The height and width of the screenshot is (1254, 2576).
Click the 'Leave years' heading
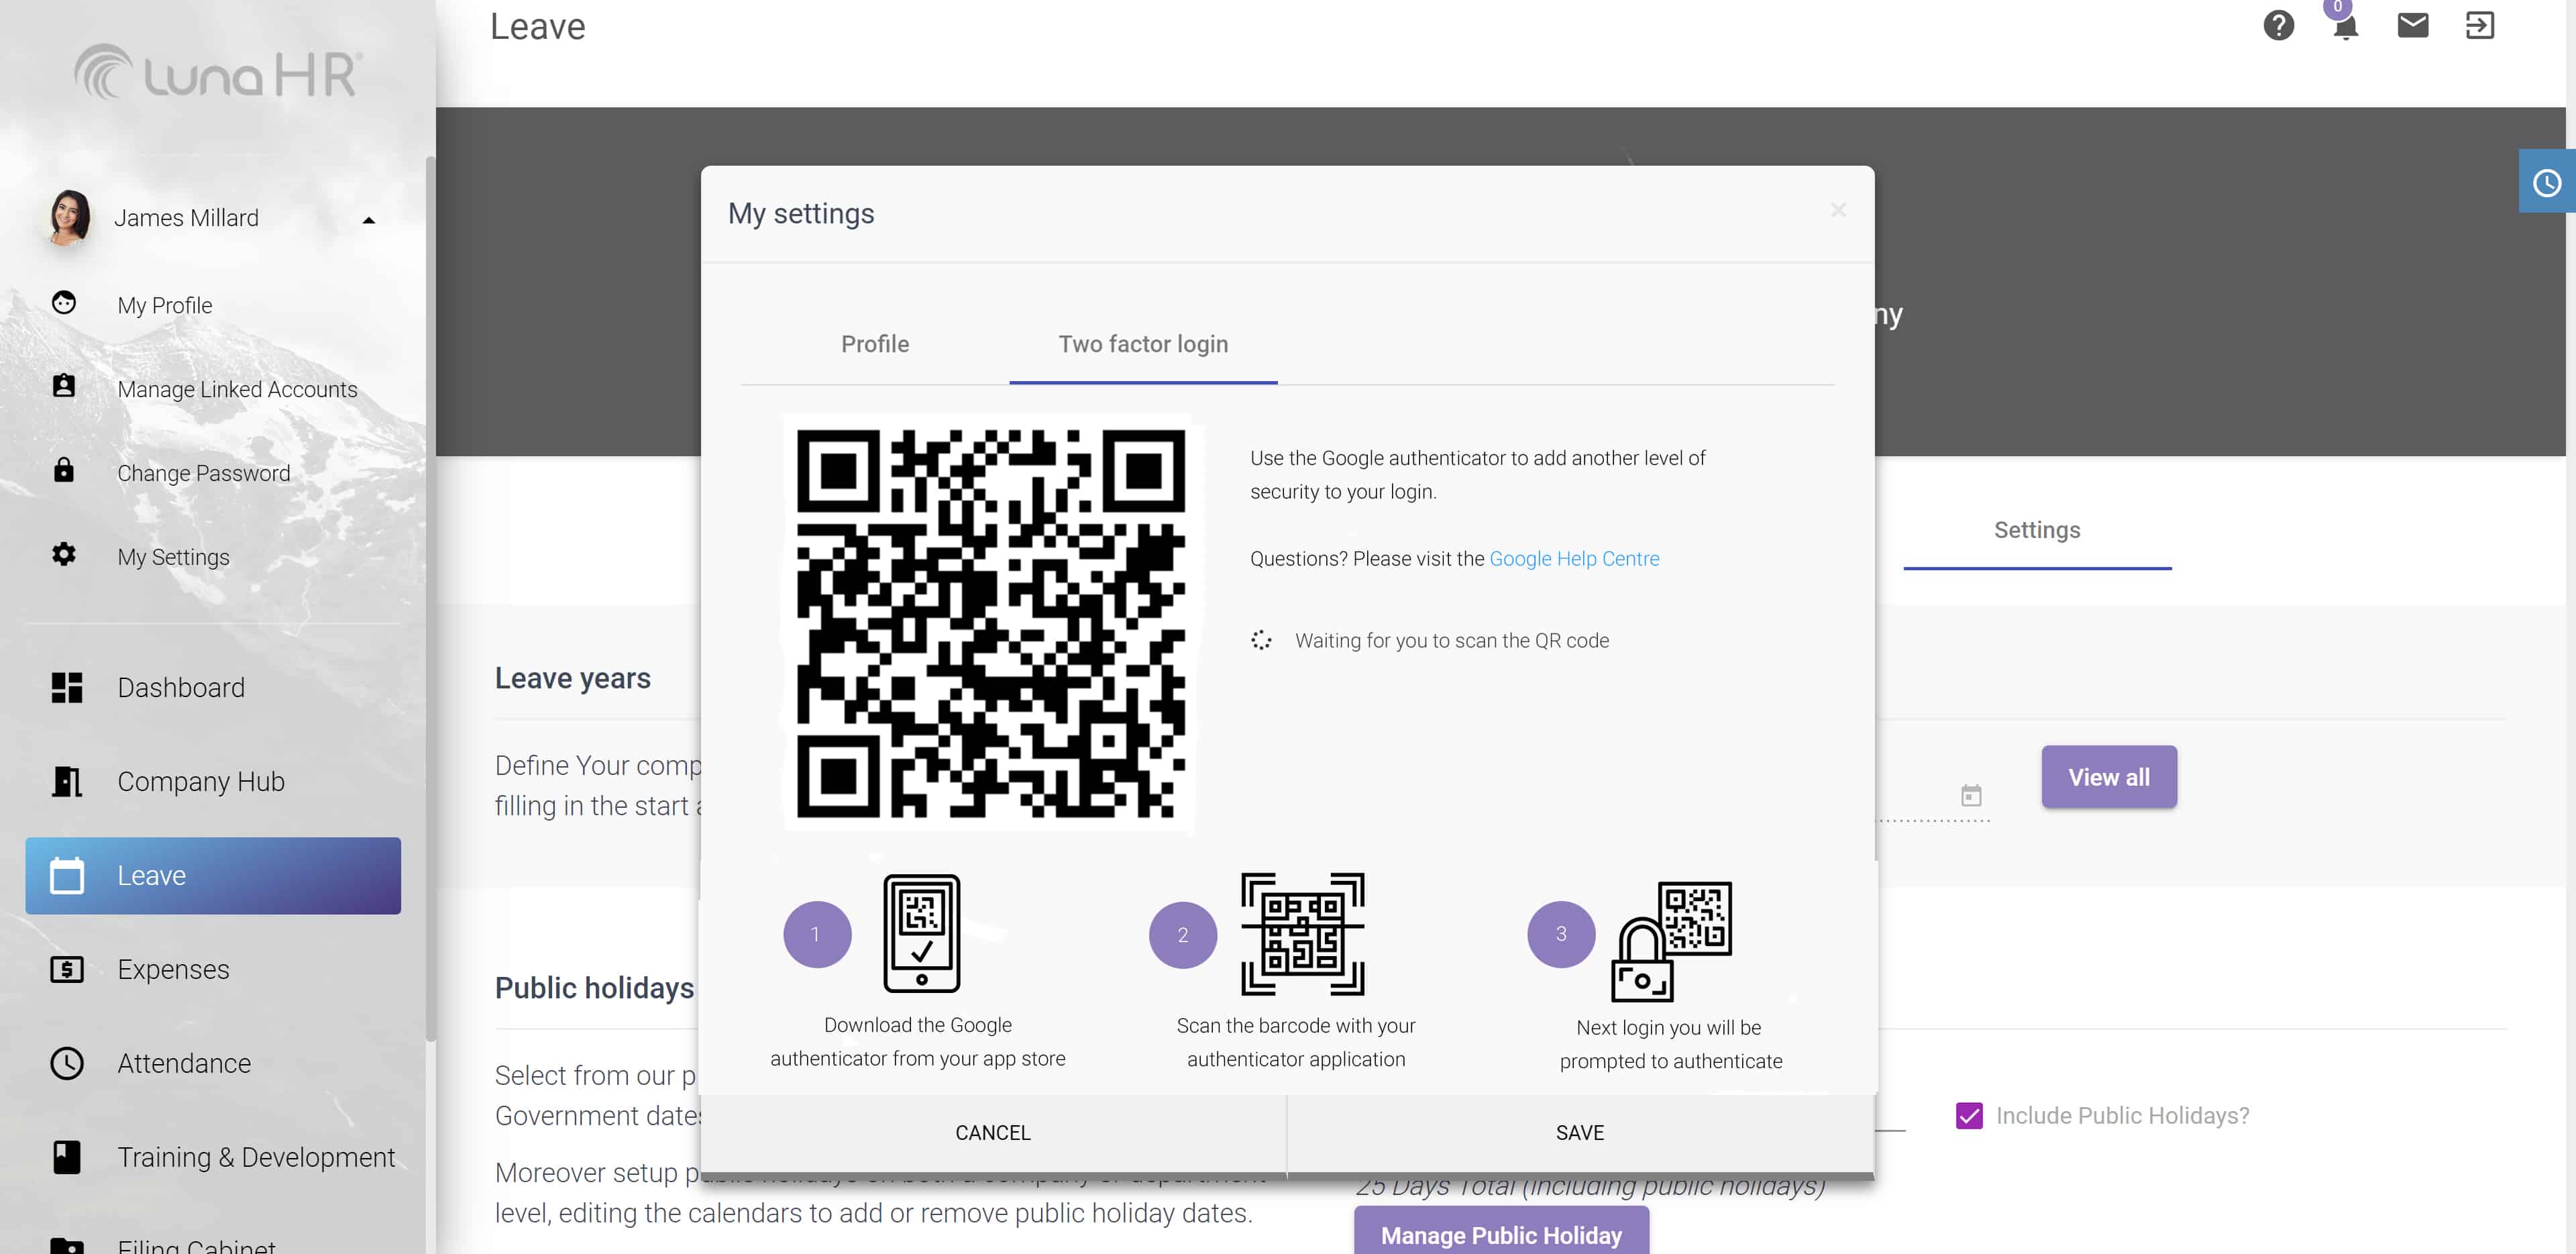coord(572,678)
